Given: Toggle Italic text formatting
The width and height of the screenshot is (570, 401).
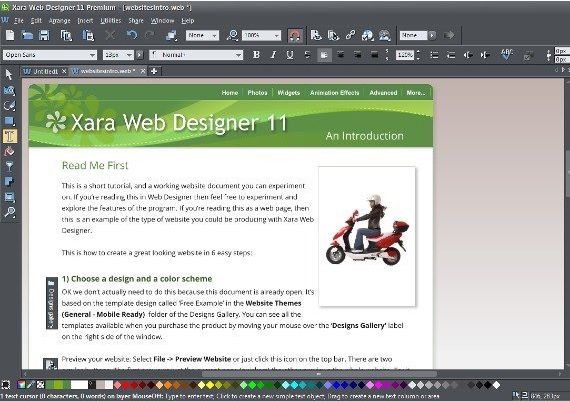Looking at the screenshot, I should click(273, 55).
